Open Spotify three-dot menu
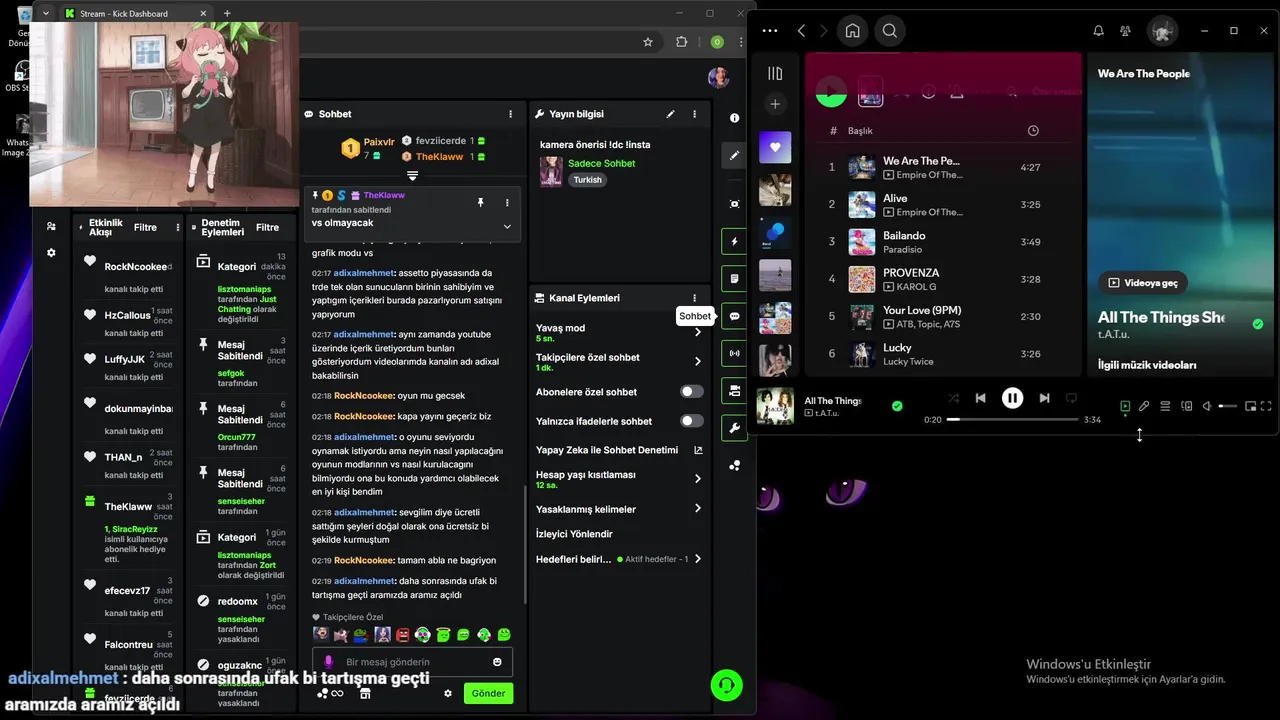 click(x=769, y=31)
